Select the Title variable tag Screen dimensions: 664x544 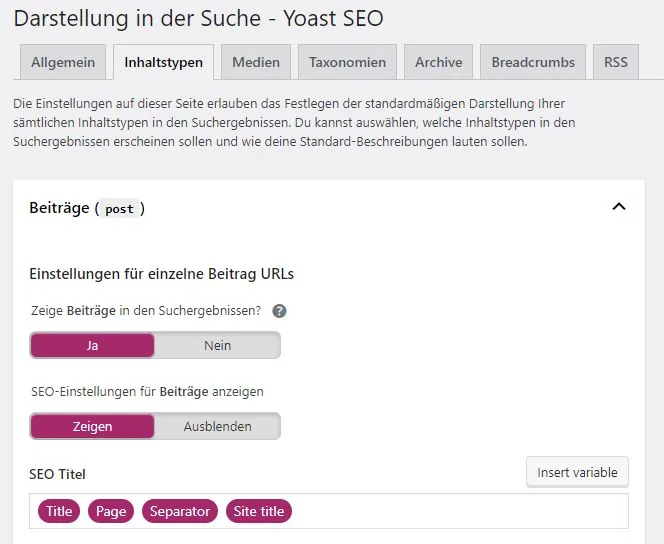(59, 511)
